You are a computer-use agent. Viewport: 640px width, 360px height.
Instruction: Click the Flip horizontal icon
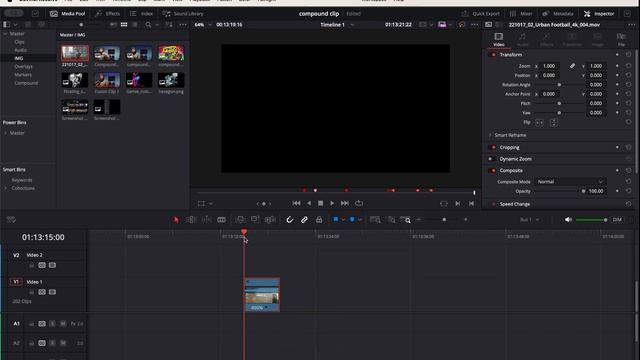point(539,122)
